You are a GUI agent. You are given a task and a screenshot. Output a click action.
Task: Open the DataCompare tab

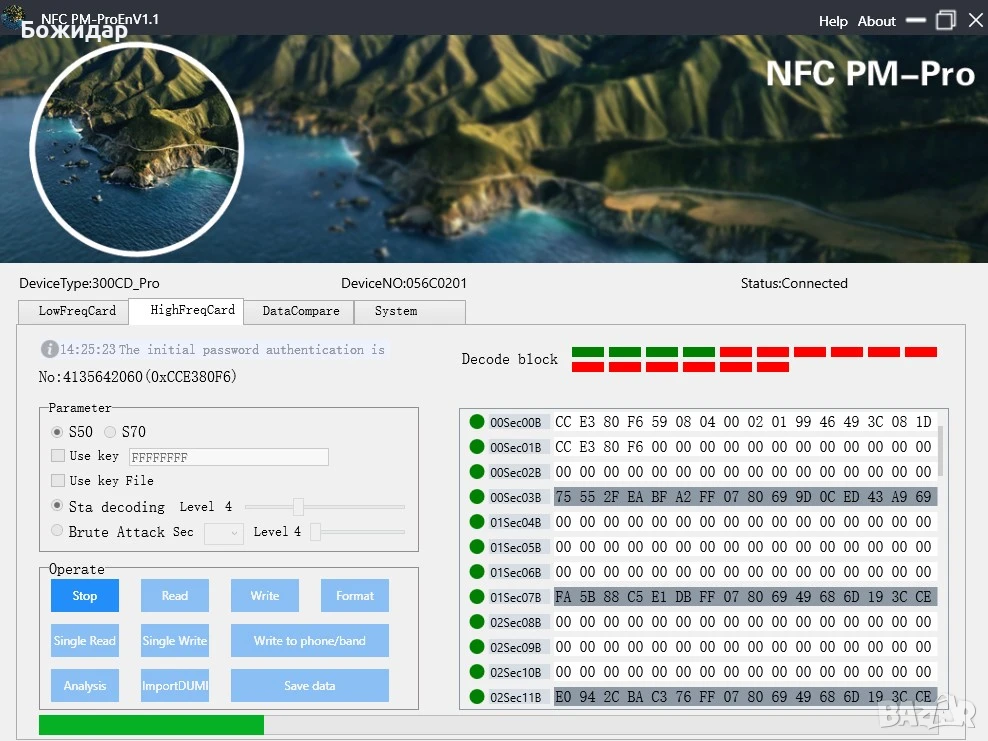coord(299,311)
